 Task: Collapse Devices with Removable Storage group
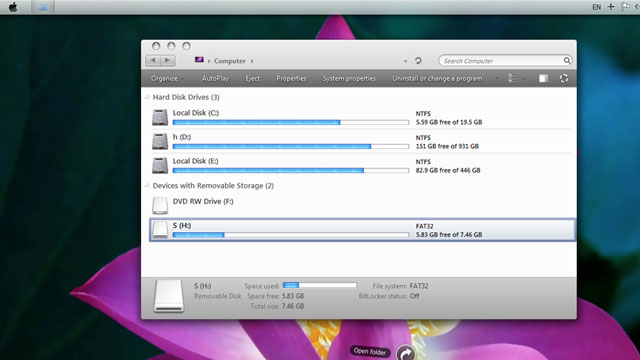[147, 186]
